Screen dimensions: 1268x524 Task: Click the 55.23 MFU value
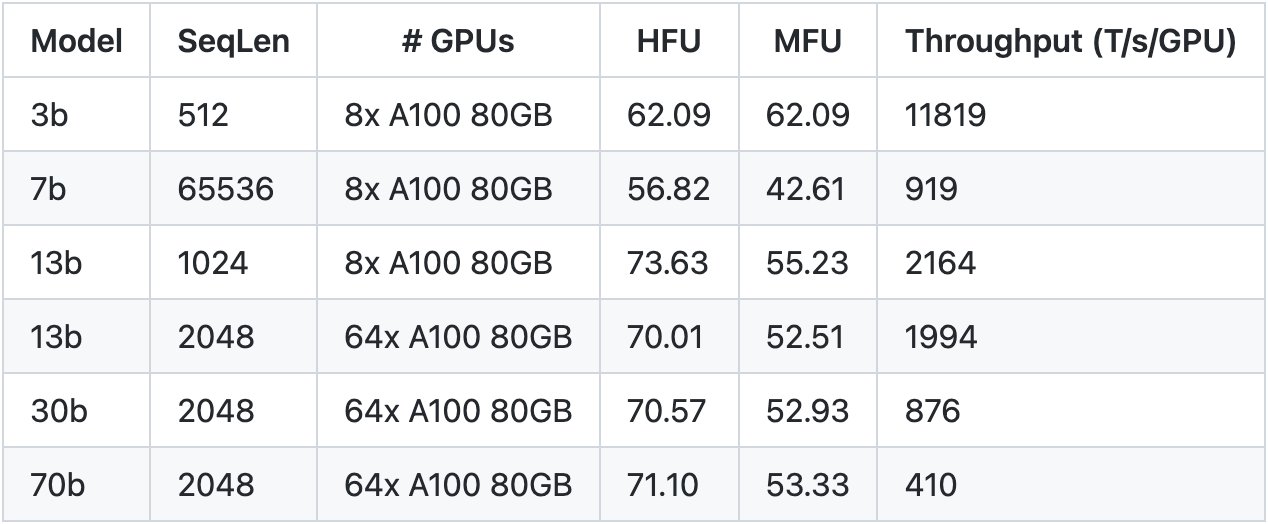click(x=808, y=263)
